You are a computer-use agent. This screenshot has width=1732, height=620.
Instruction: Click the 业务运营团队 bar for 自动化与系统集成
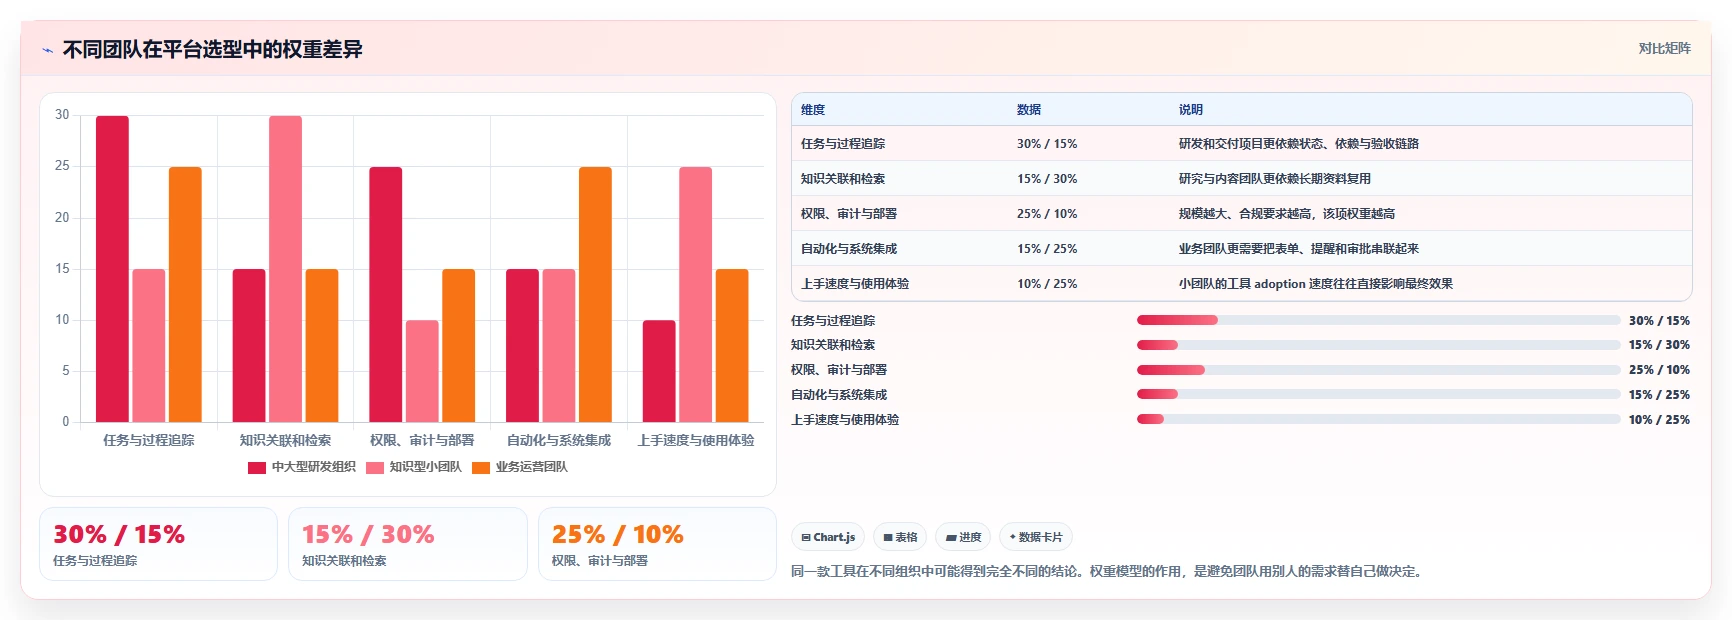[595, 295]
